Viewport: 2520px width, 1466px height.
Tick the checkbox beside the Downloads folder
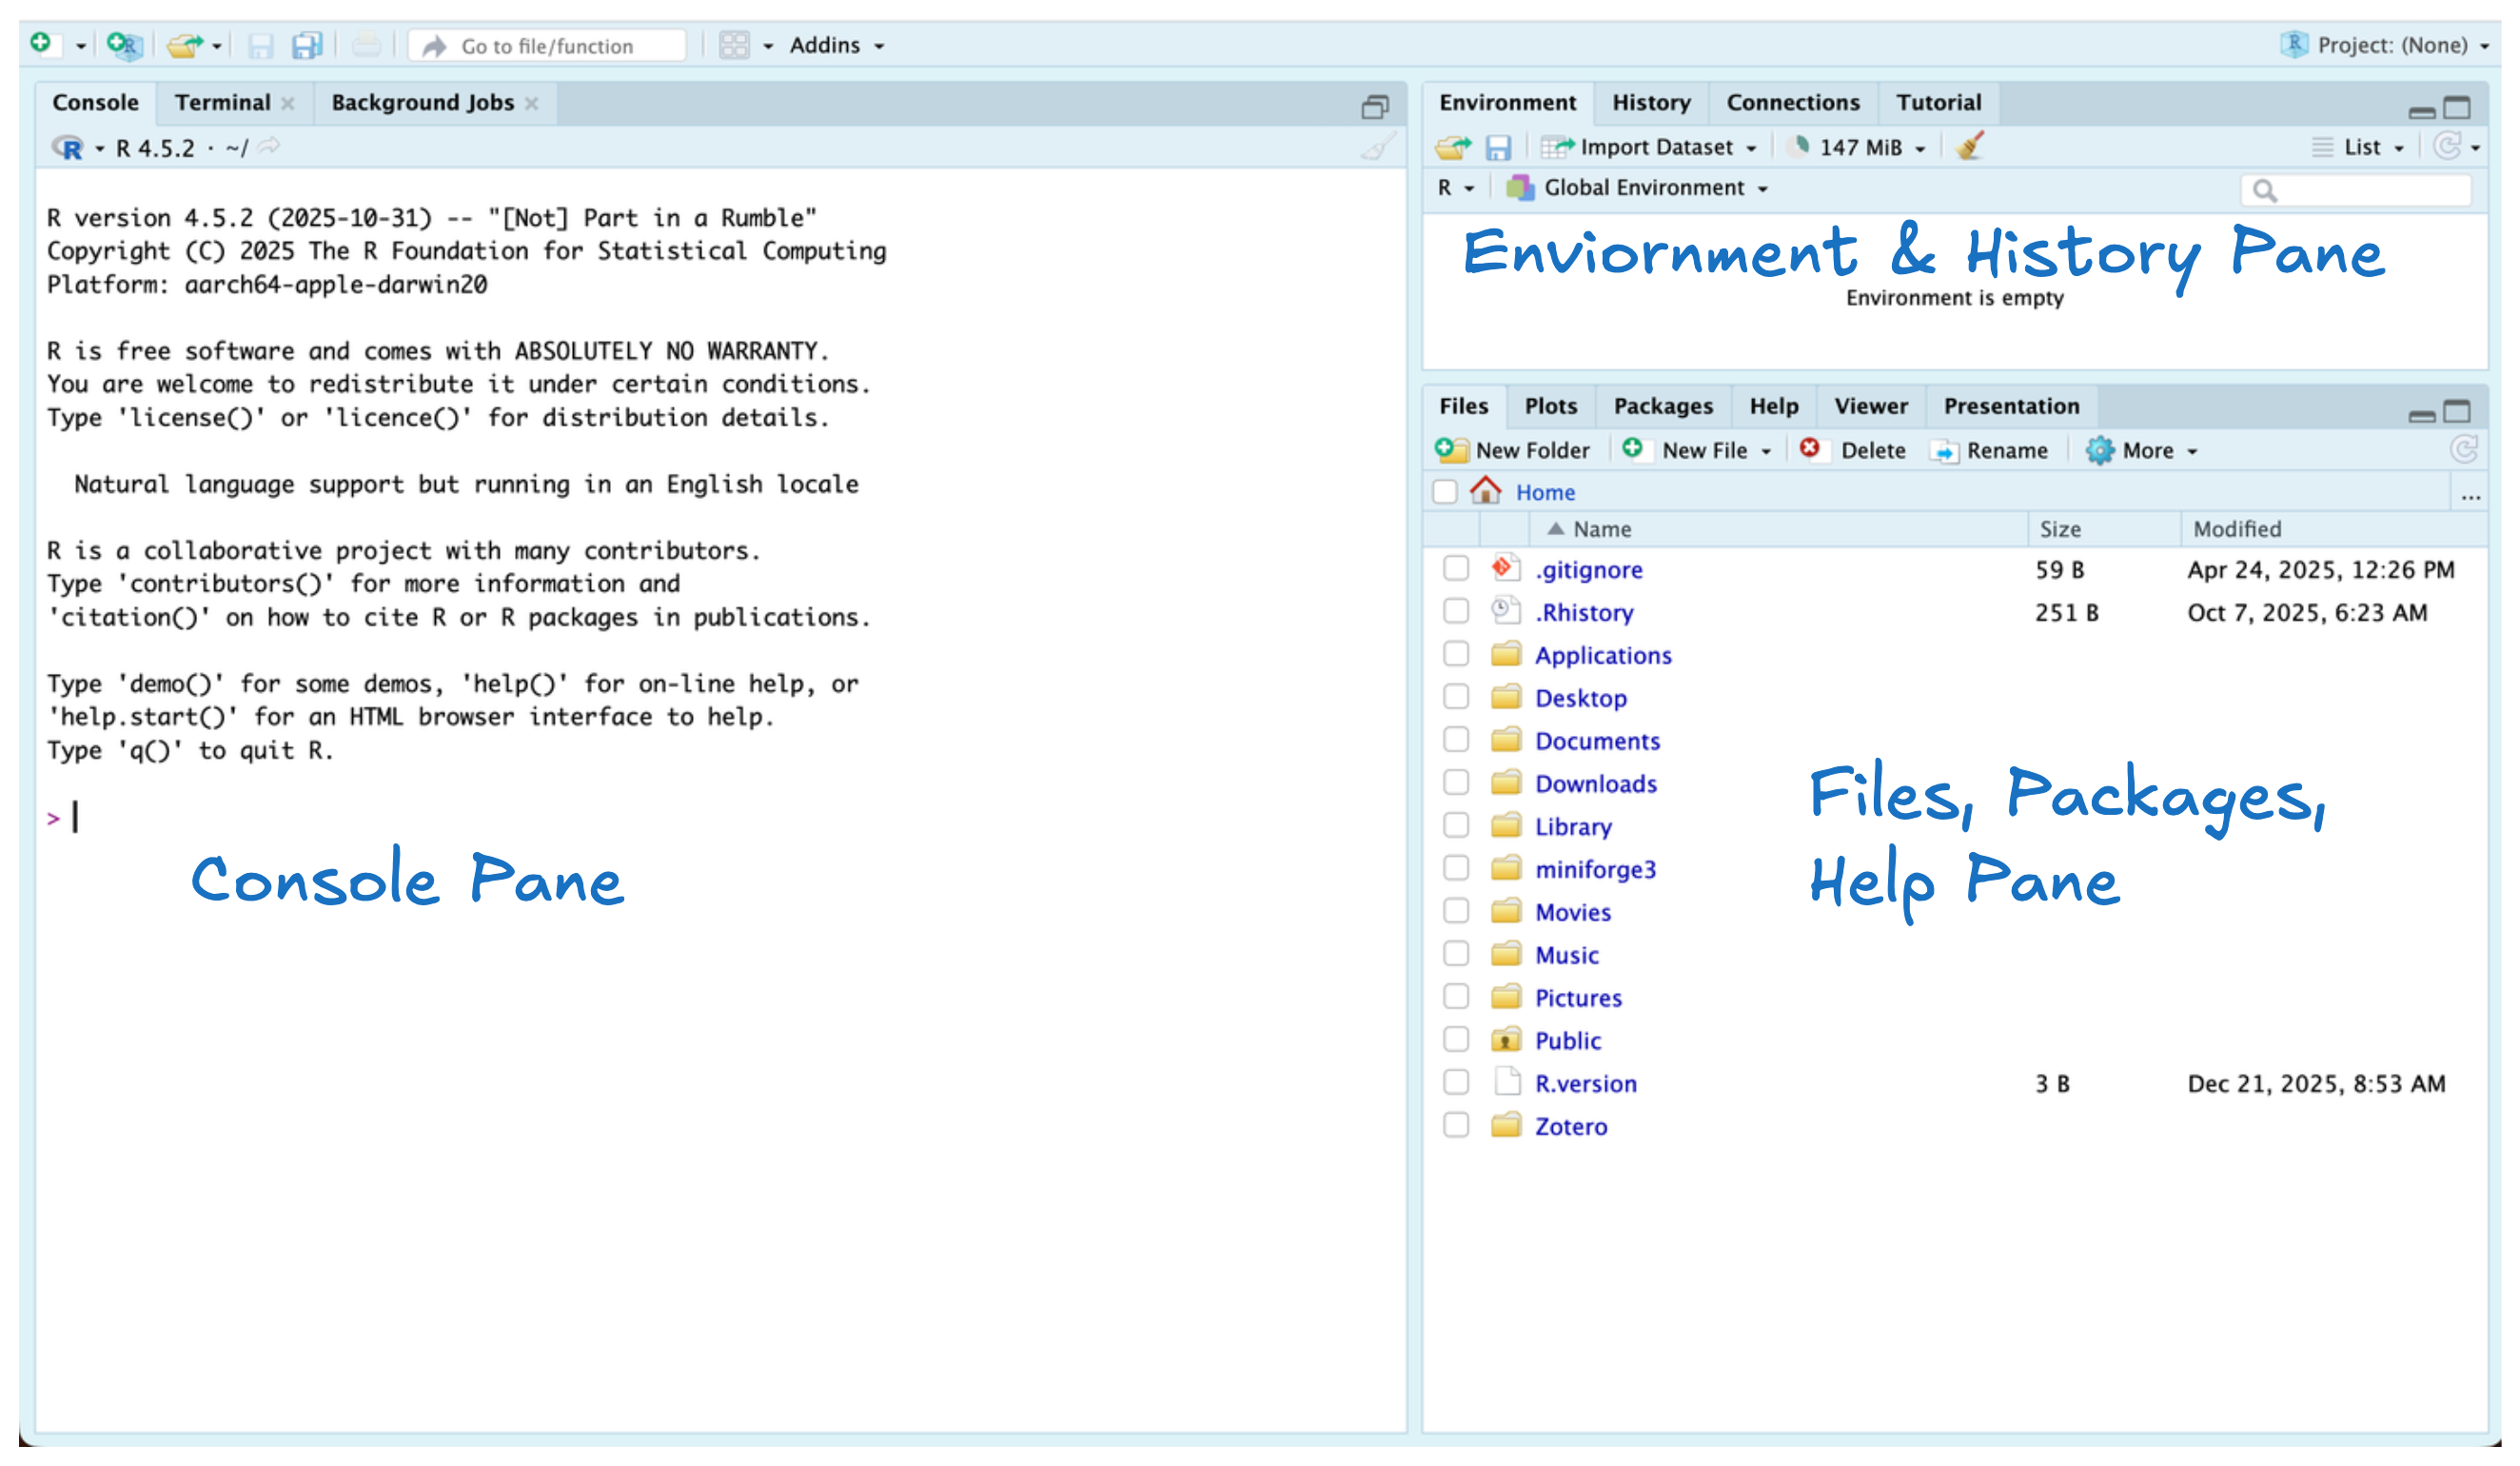[x=1456, y=783]
